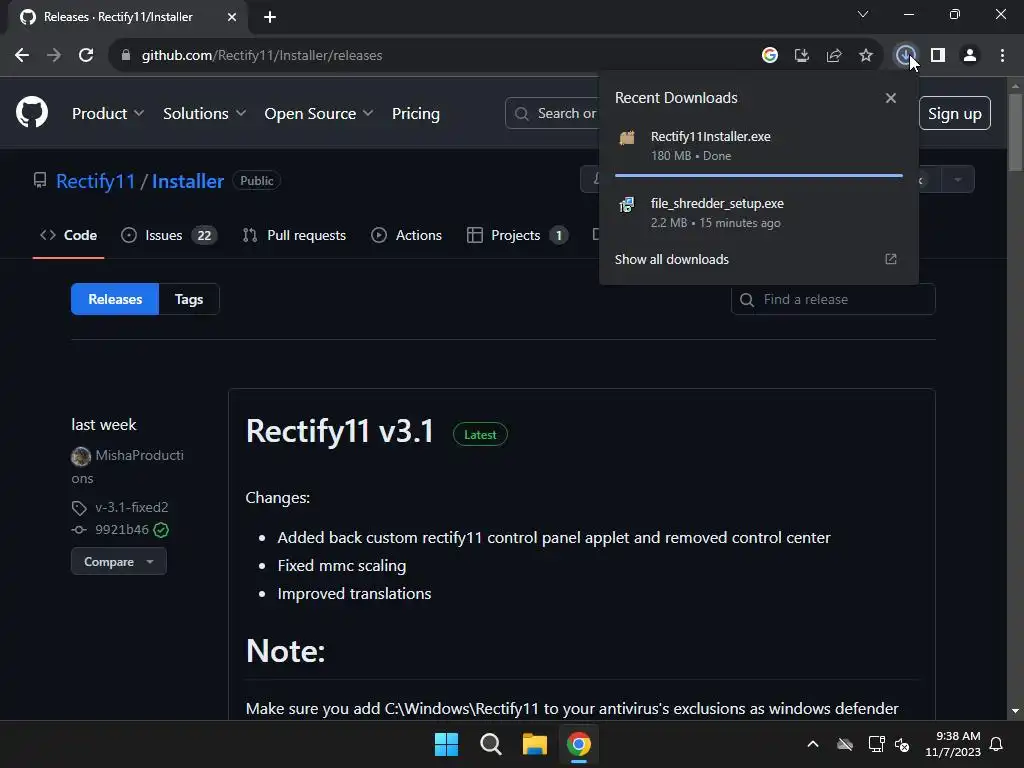Open the Pricing page
Screen dimensions: 1024x768
(x=415, y=114)
